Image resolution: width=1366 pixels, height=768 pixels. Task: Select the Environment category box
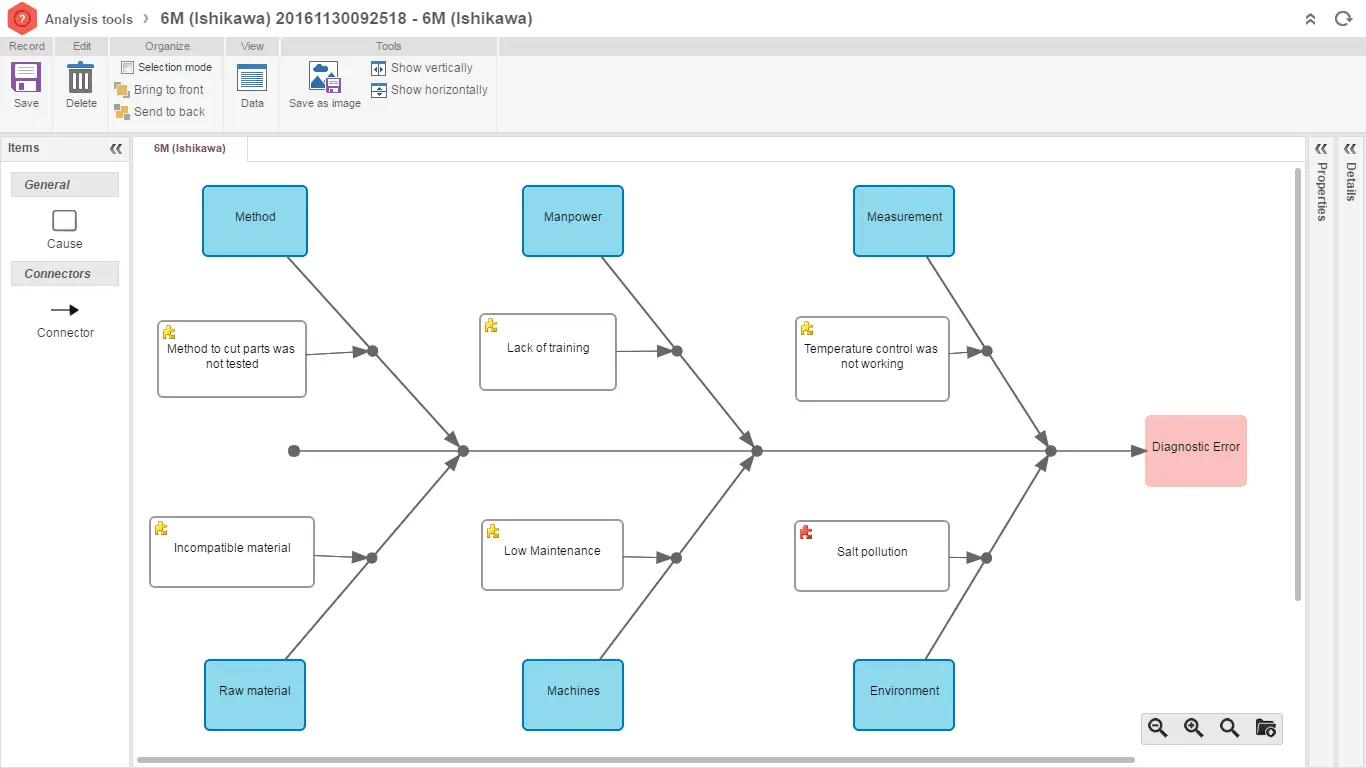pyautogui.click(x=904, y=695)
